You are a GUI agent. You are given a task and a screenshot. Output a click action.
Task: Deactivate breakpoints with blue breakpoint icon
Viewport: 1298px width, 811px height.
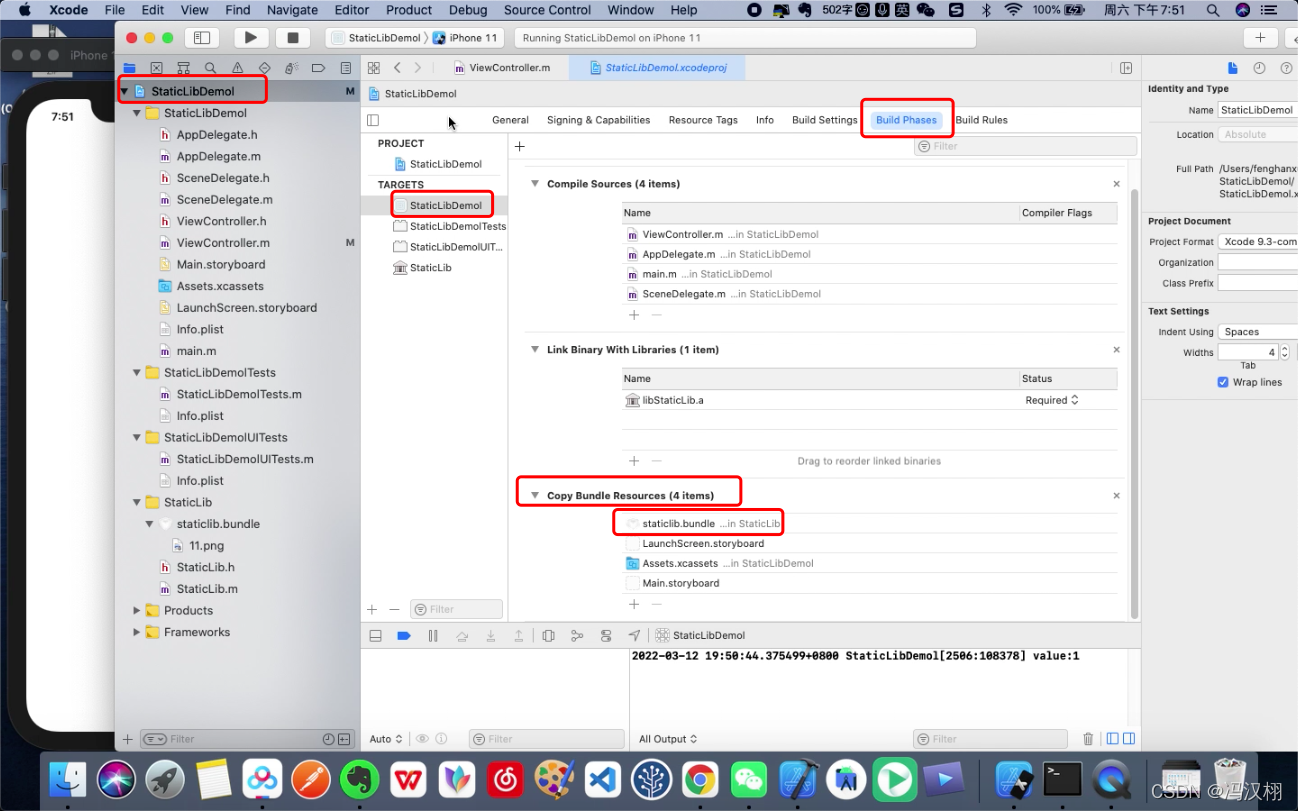click(x=404, y=635)
